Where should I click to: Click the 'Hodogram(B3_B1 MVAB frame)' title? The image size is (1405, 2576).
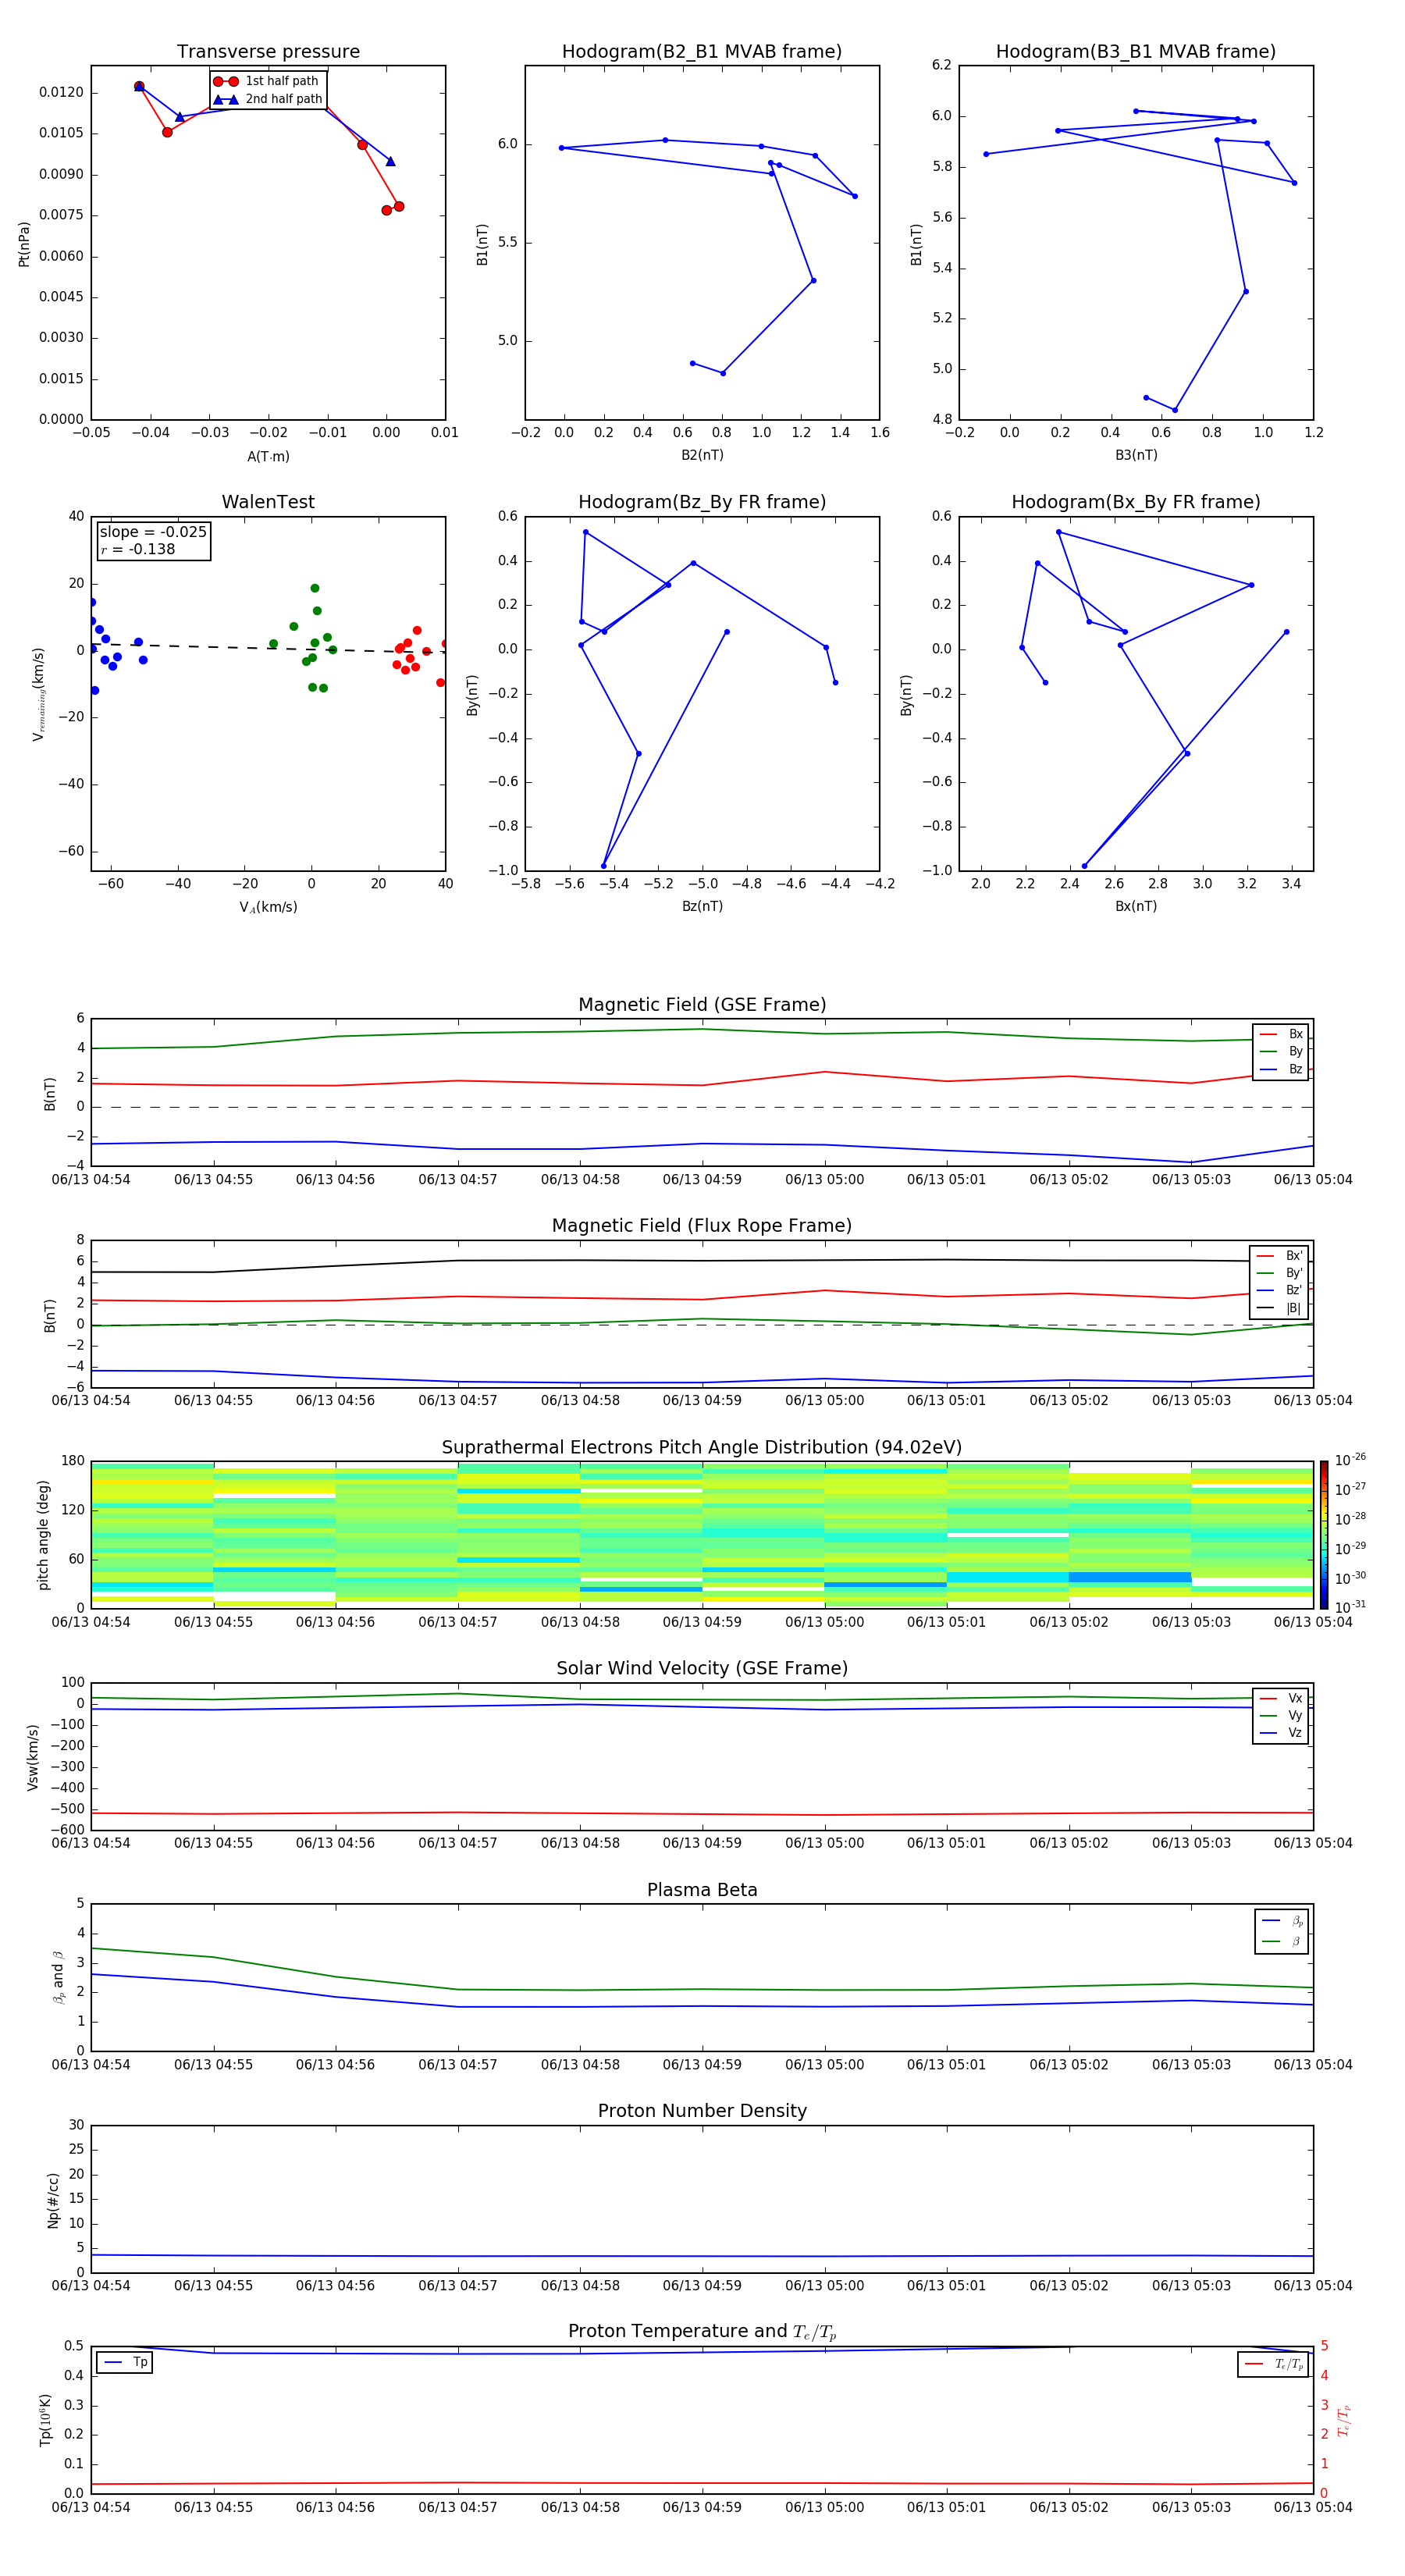[1136, 52]
